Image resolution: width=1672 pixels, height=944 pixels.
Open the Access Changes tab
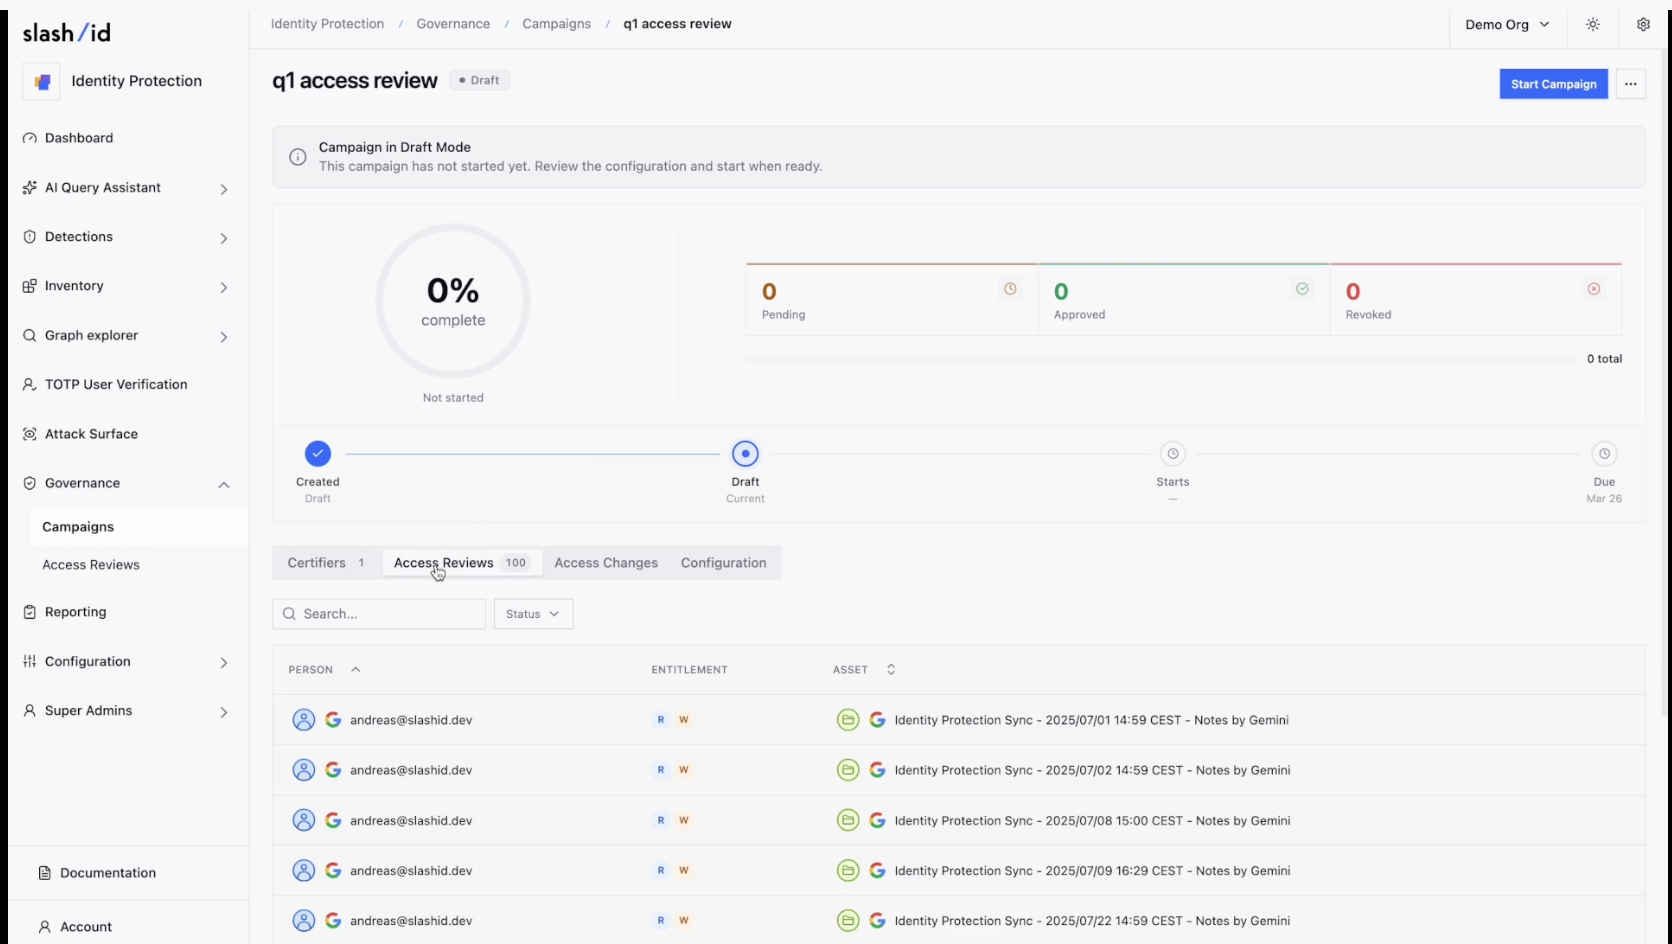coord(605,562)
